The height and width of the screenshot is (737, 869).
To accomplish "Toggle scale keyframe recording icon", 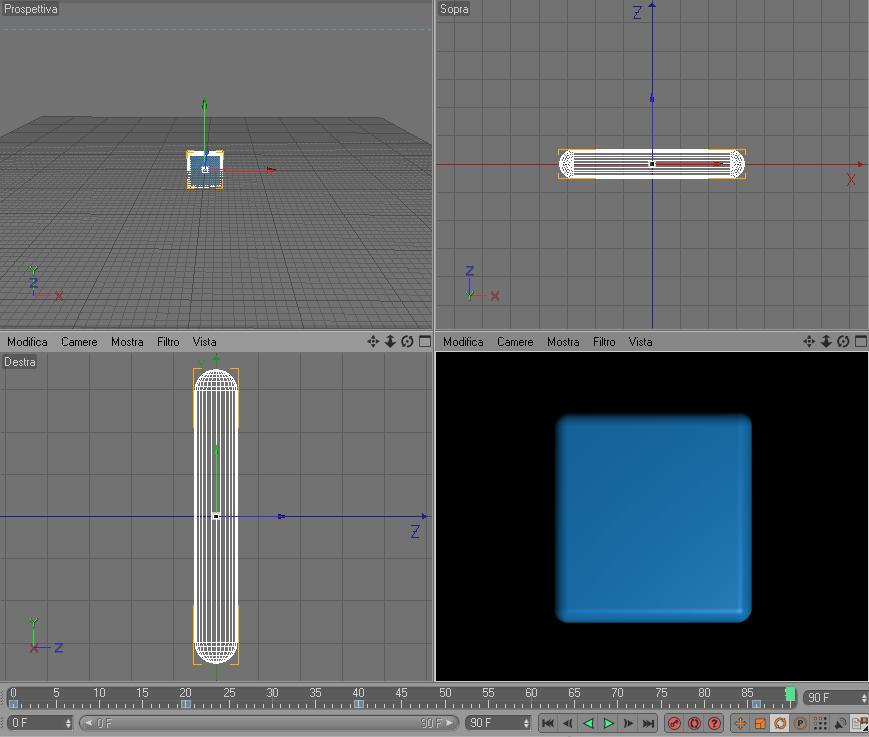I will [x=760, y=723].
